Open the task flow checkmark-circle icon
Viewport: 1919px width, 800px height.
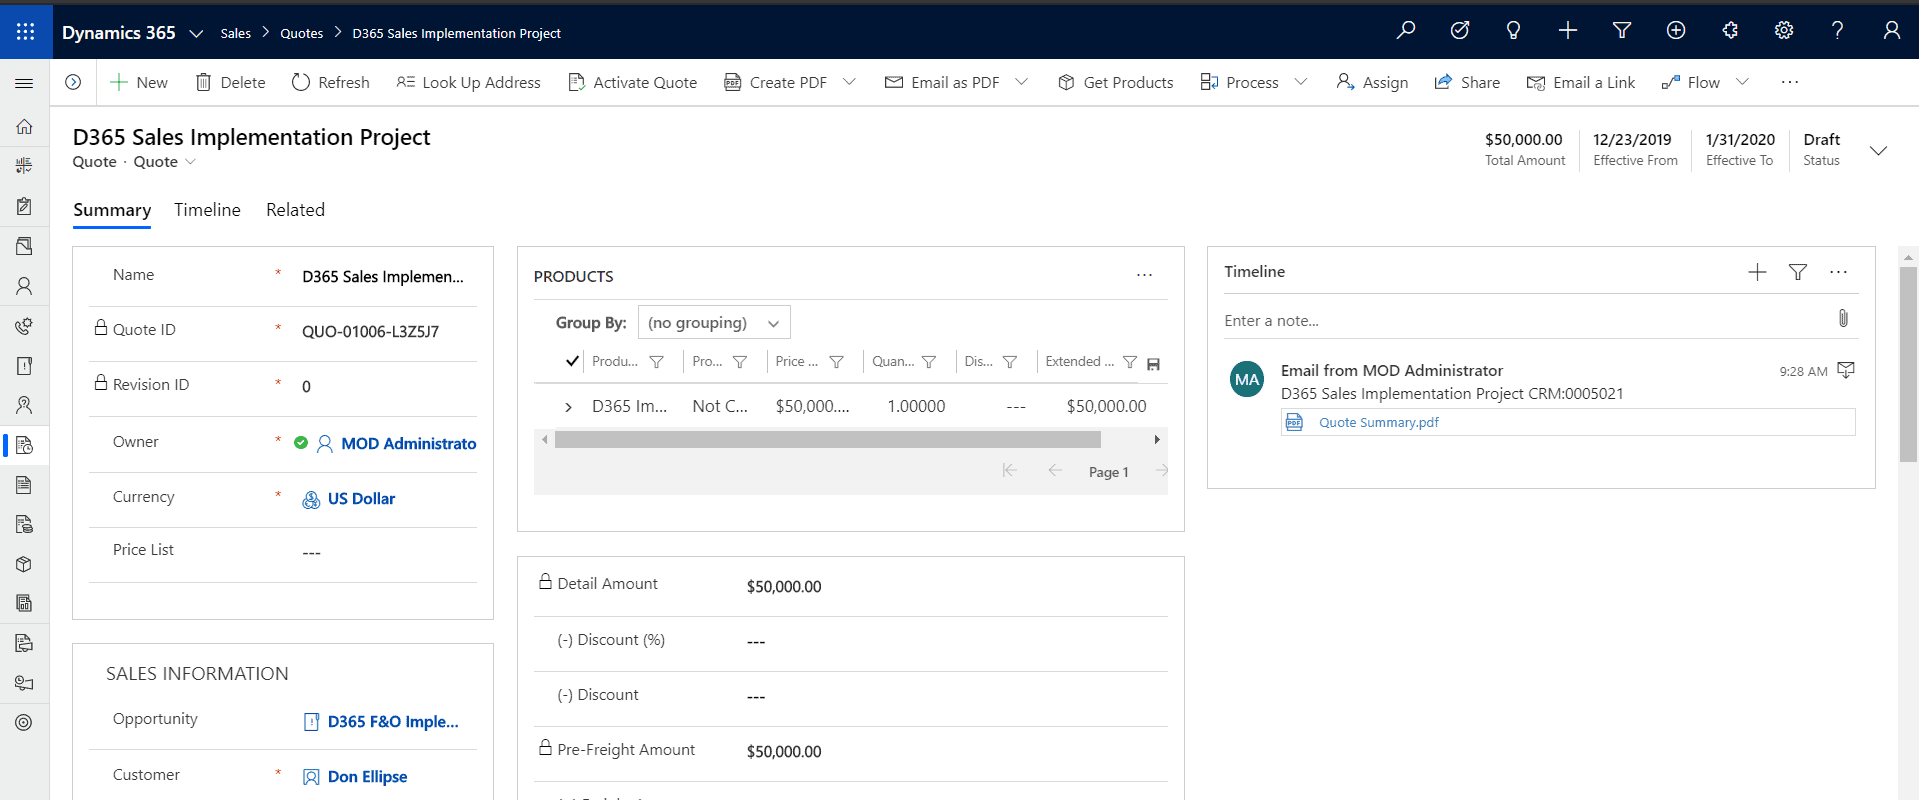click(x=1460, y=31)
